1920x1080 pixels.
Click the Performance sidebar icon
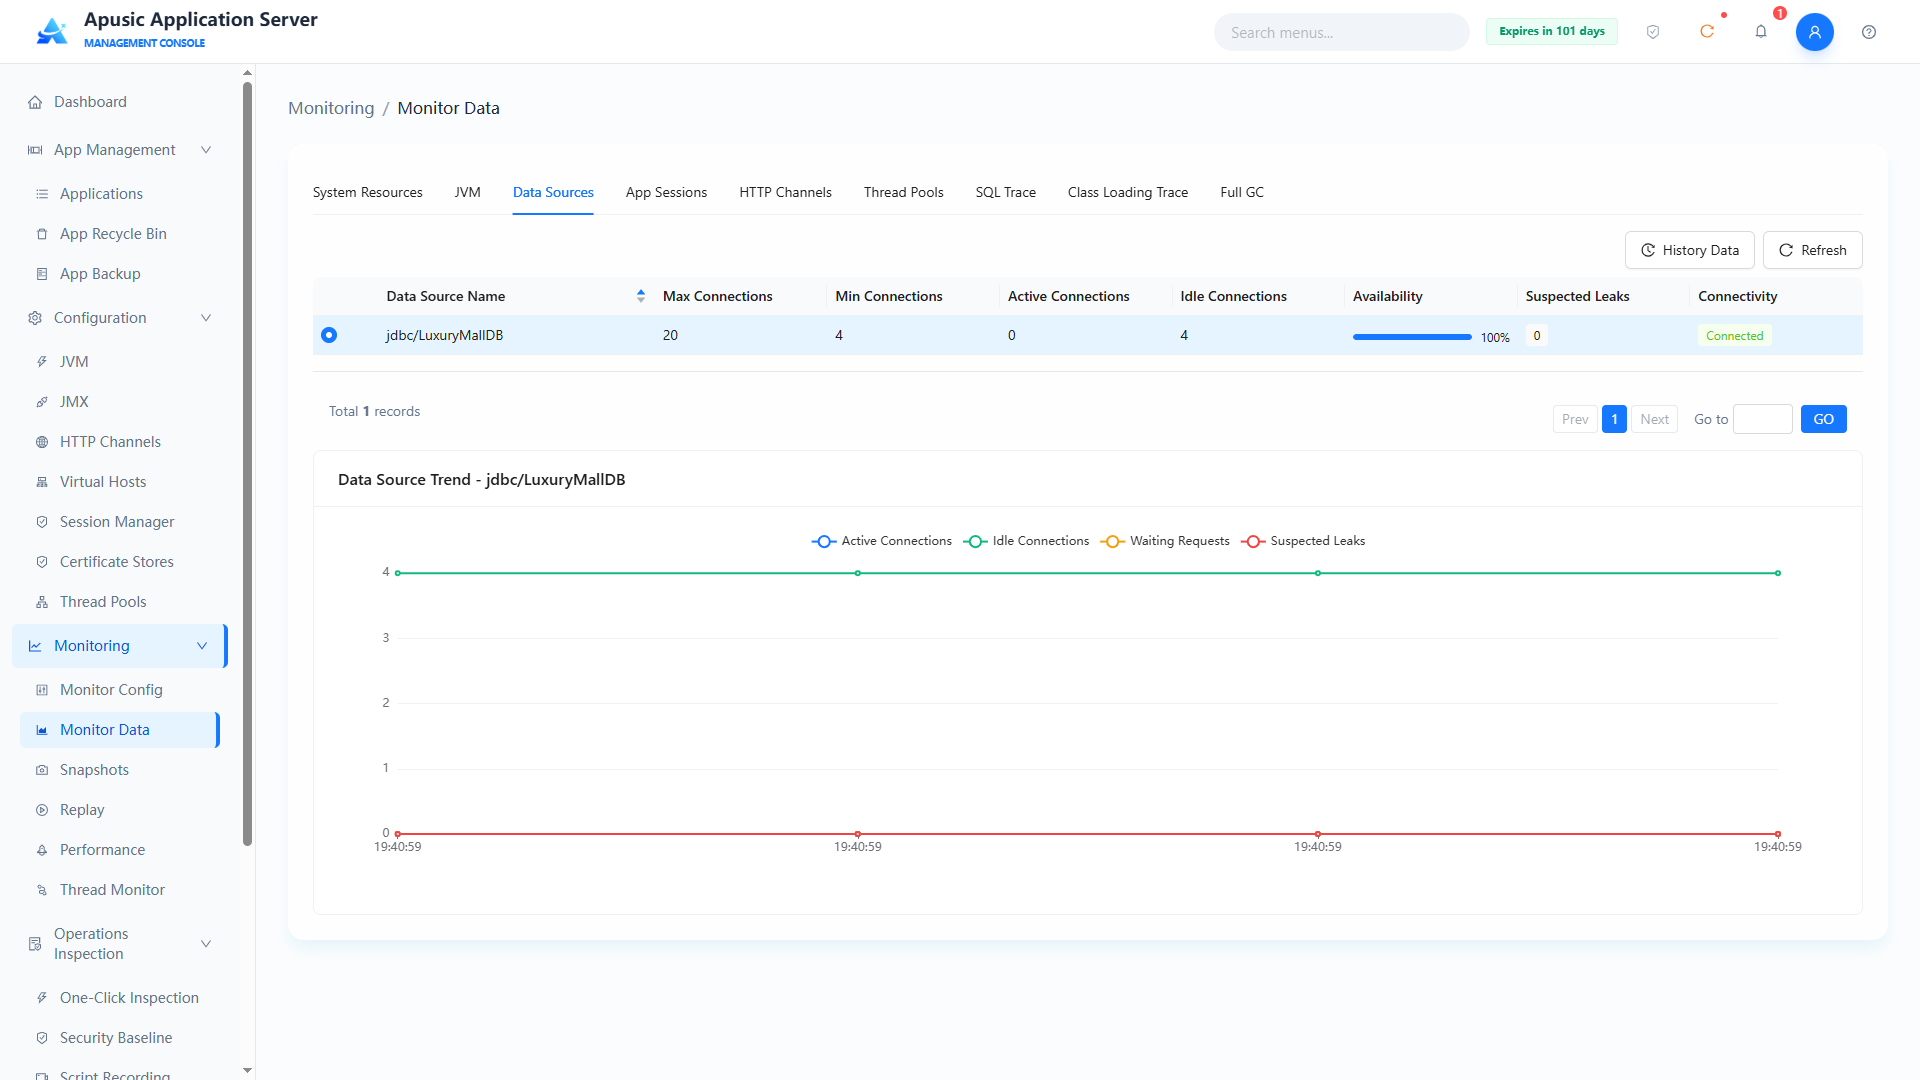[42, 850]
